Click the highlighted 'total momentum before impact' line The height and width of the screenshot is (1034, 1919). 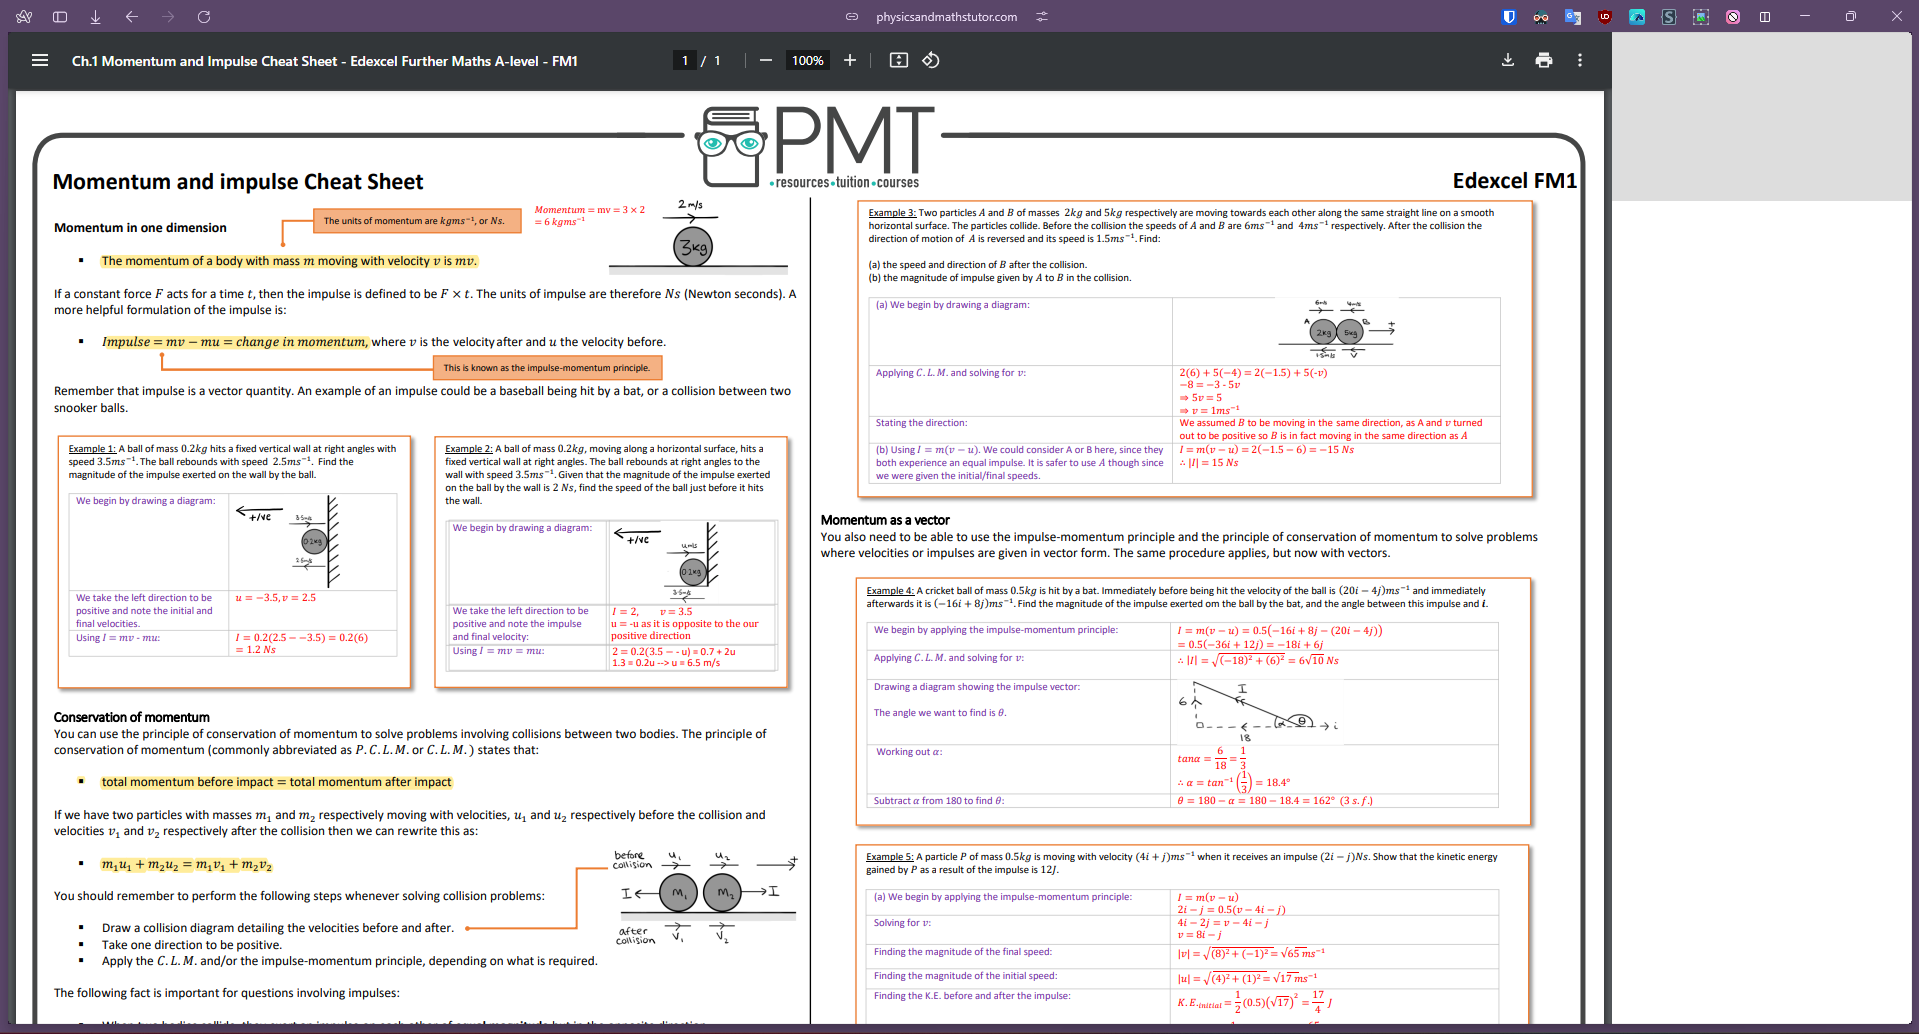click(x=276, y=782)
